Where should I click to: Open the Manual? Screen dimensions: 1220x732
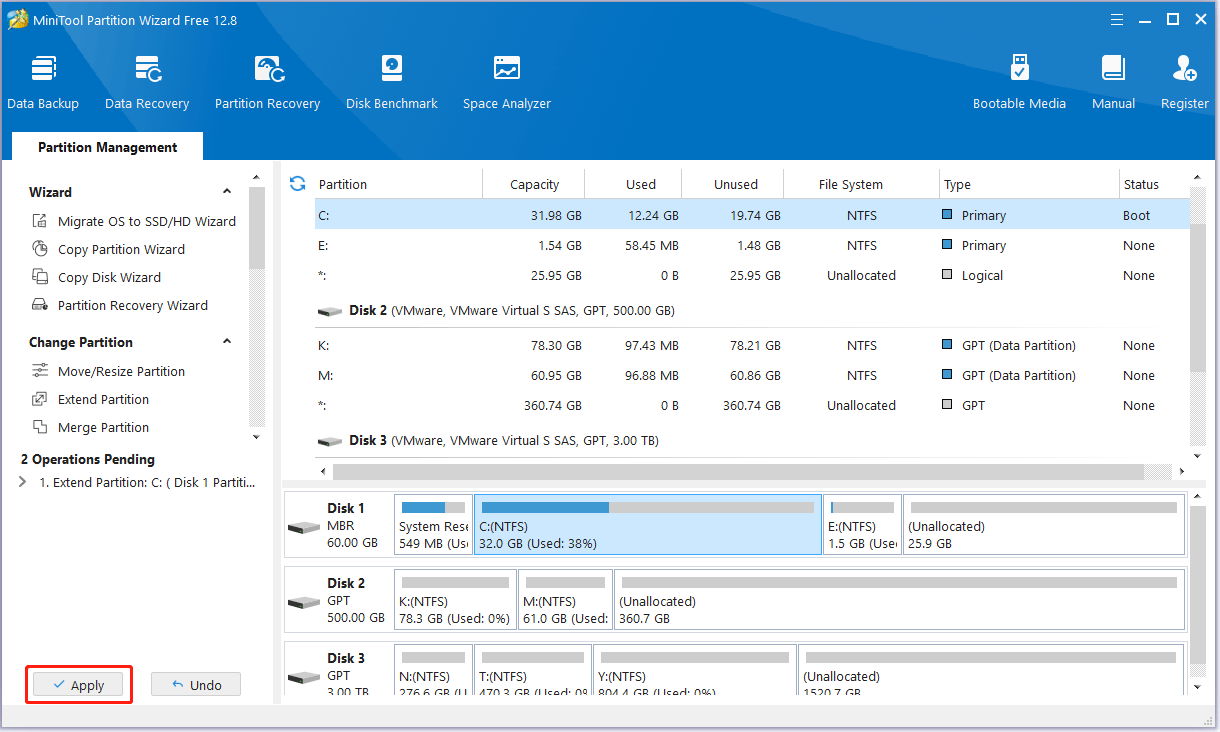[1113, 83]
